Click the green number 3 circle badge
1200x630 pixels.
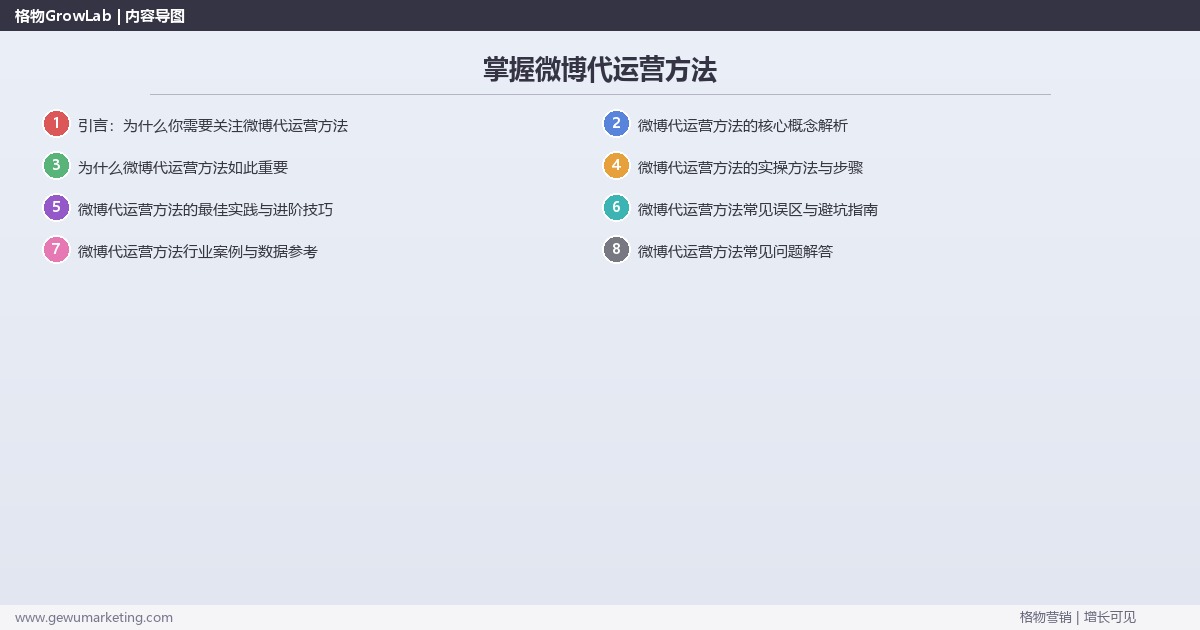point(56,166)
